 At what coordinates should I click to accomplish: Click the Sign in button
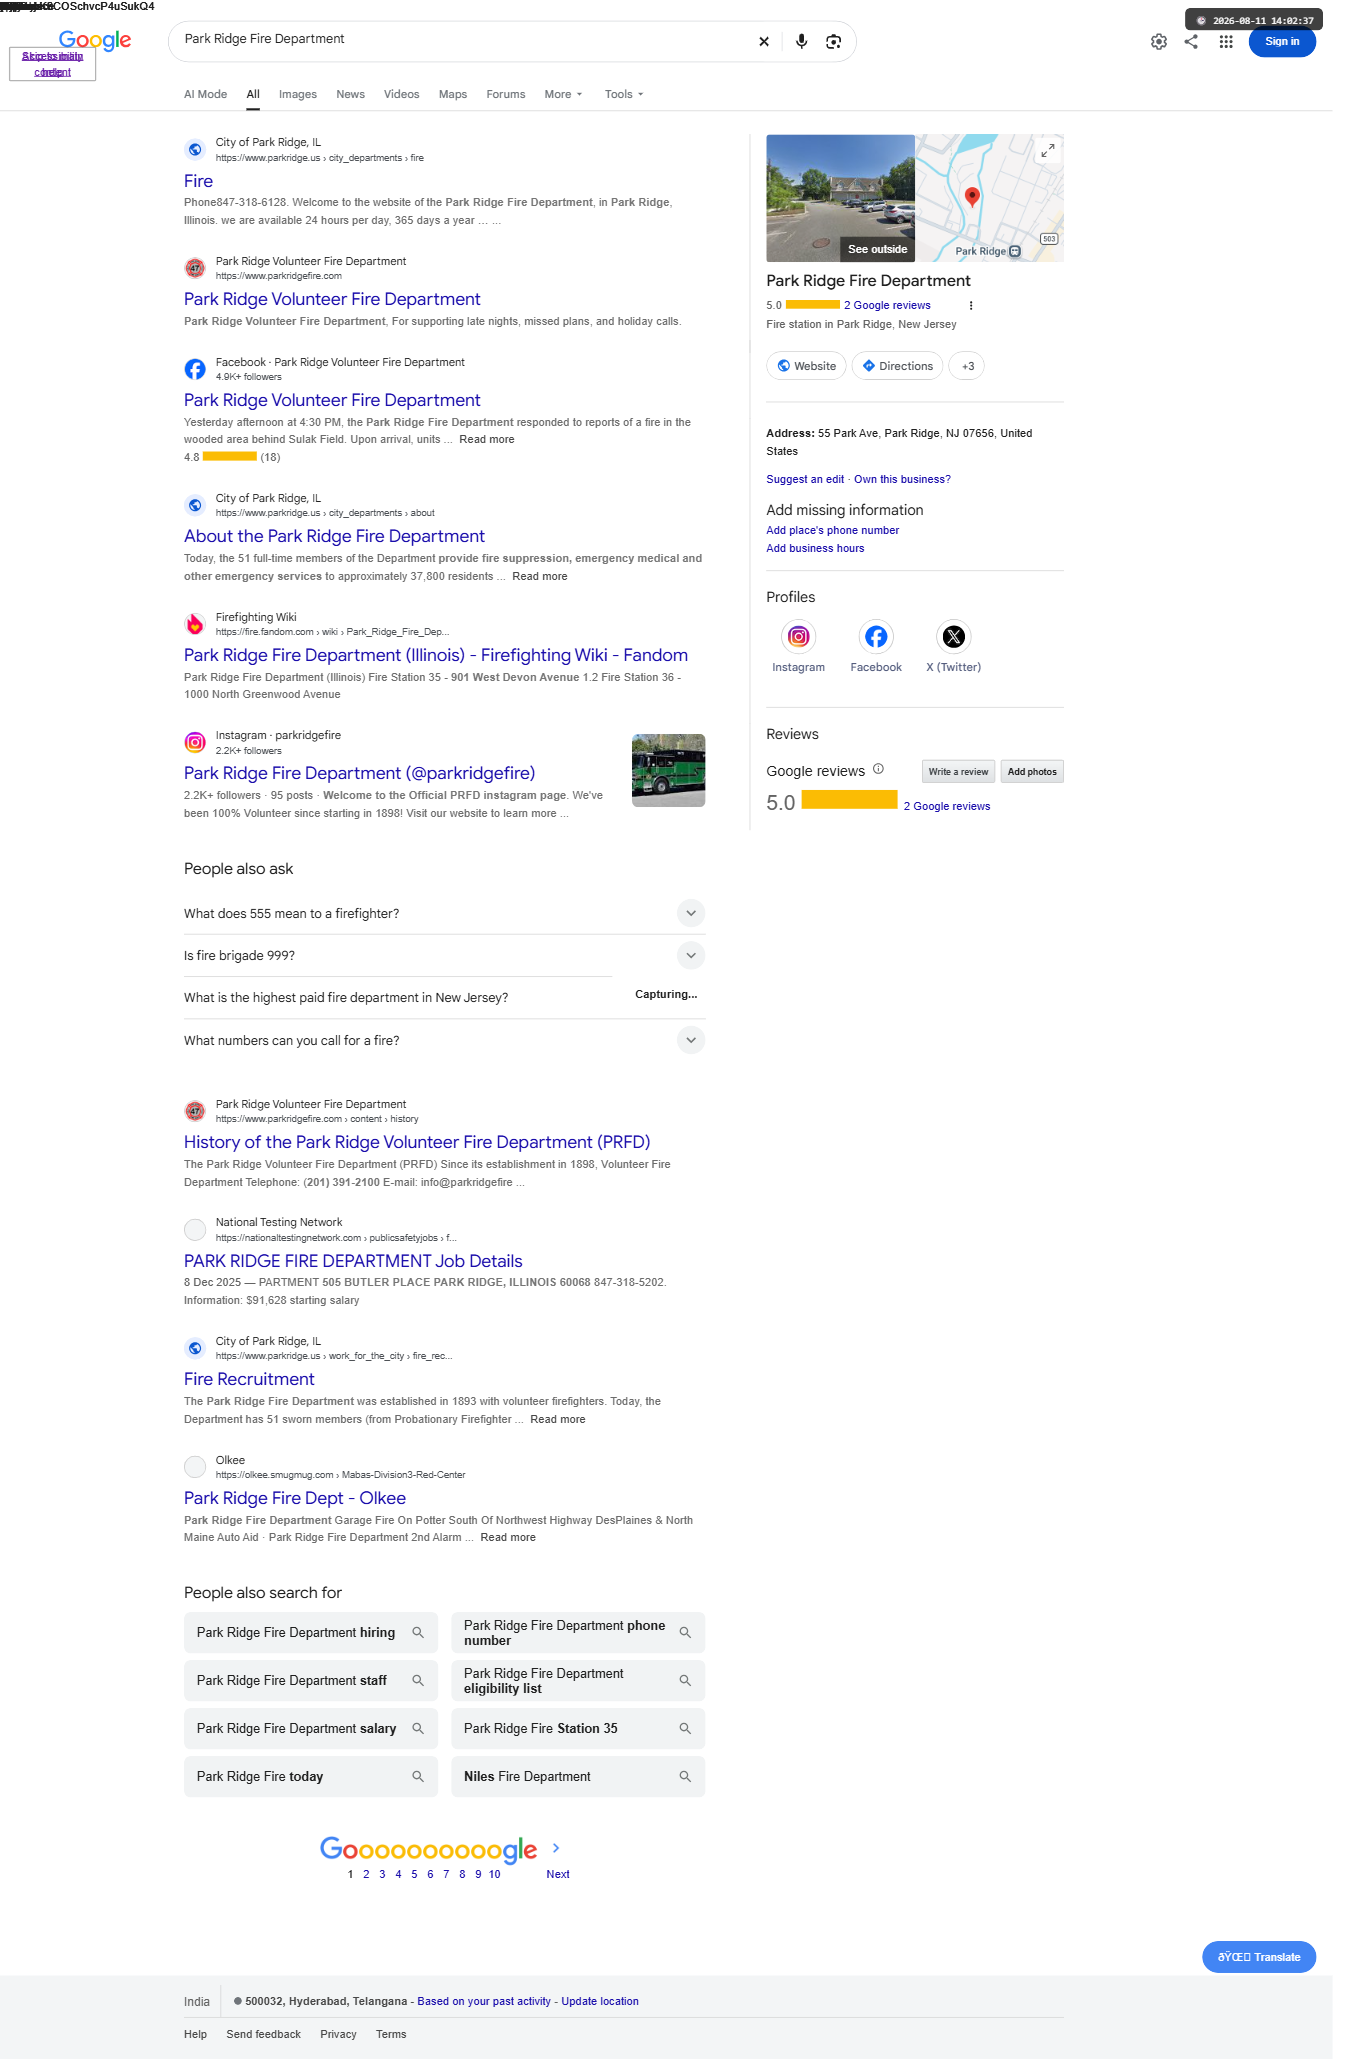pos(1282,42)
